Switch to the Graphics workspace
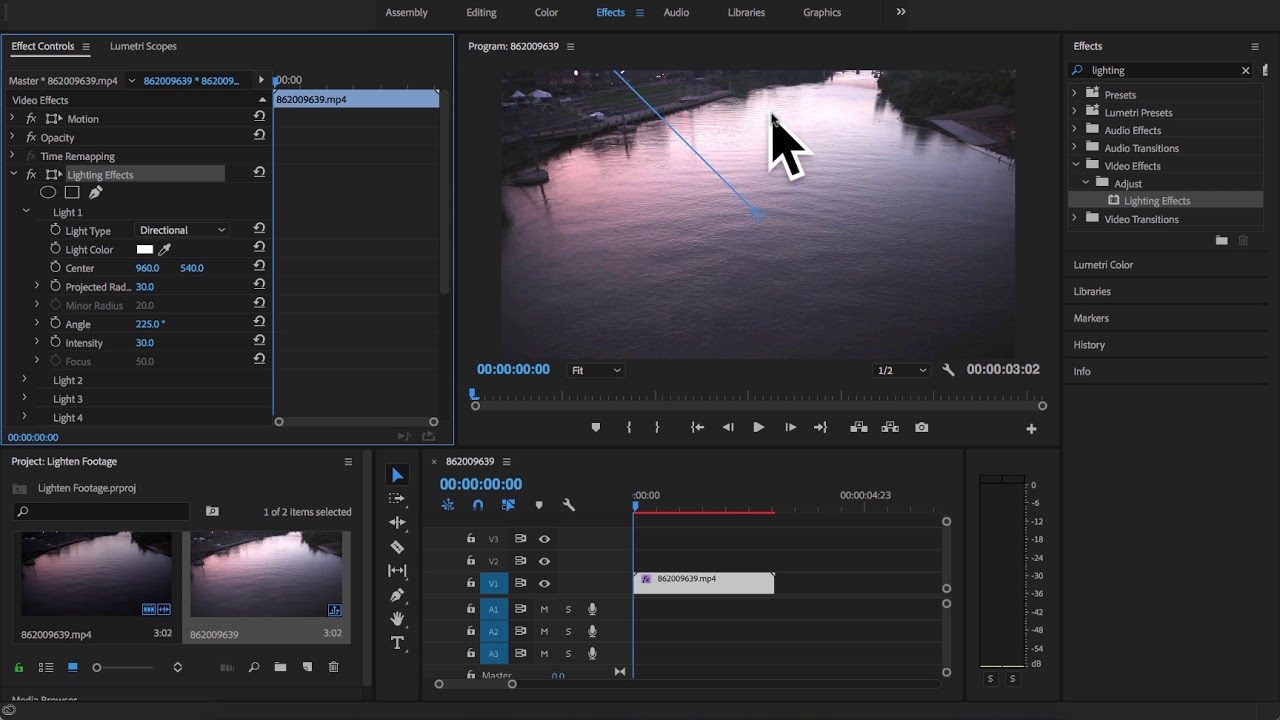1280x720 pixels. pyautogui.click(x=822, y=12)
